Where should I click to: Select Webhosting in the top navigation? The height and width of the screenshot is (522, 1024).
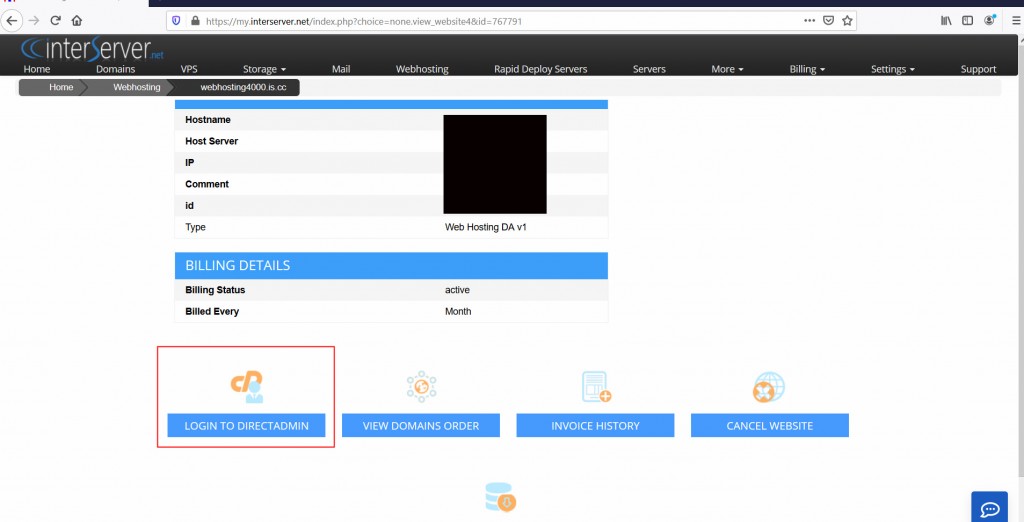422,69
